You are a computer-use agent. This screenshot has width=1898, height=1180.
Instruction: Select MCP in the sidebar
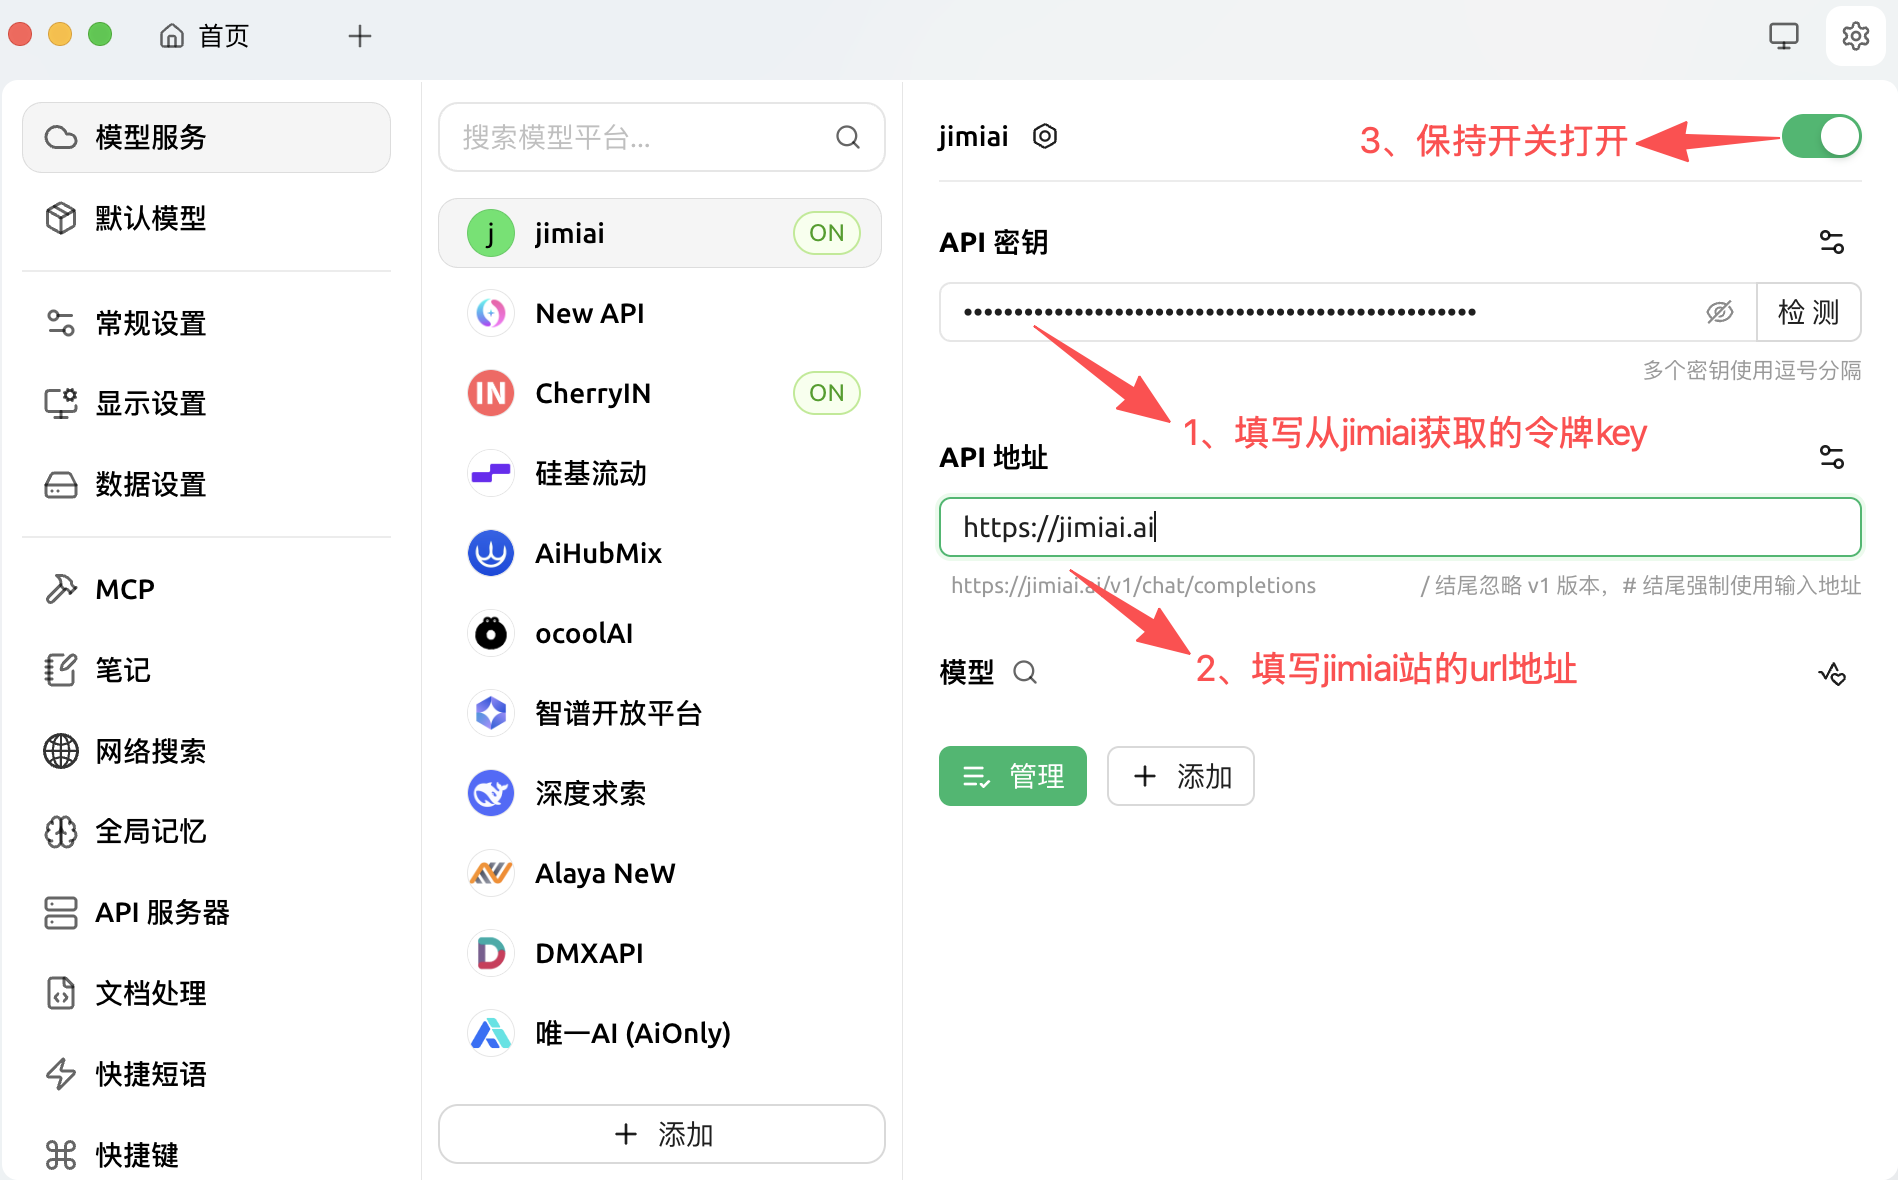tap(123, 589)
